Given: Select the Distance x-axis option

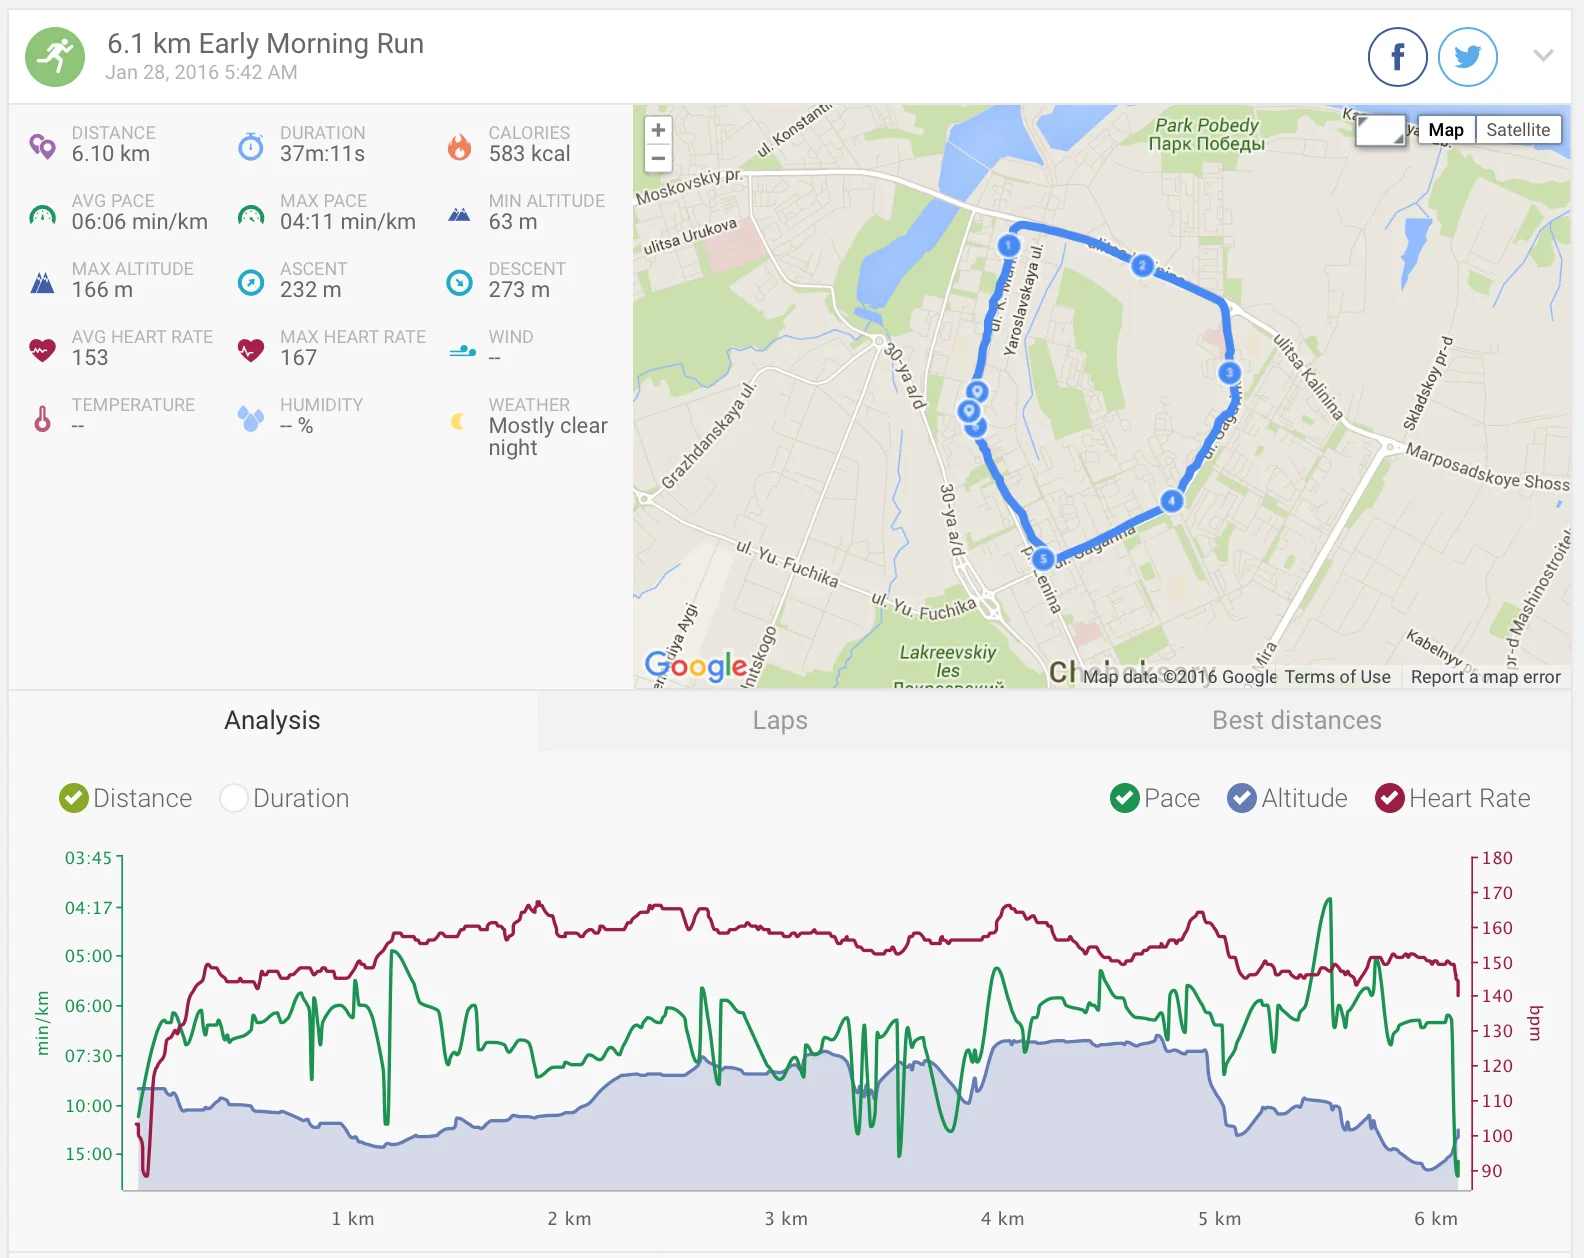Looking at the screenshot, I should [x=74, y=798].
